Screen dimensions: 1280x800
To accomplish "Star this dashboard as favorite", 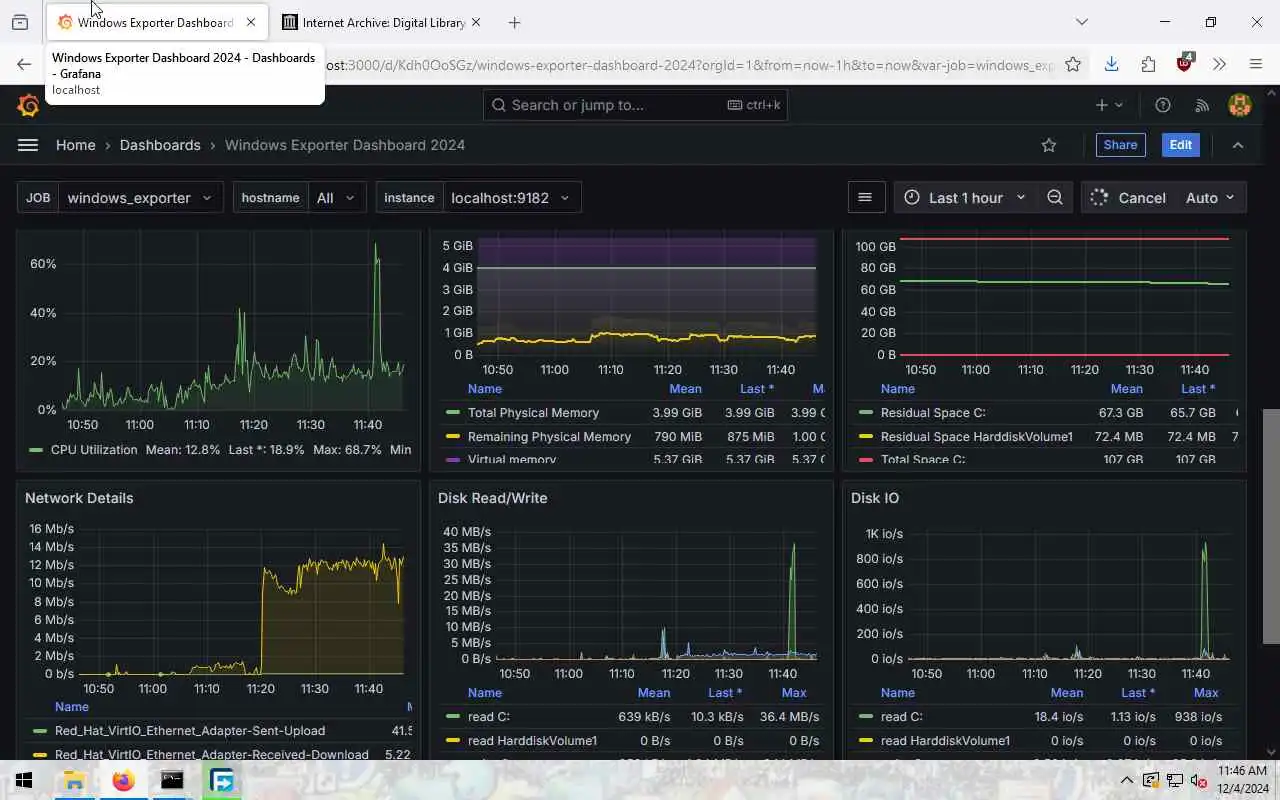I will click(1049, 145).
